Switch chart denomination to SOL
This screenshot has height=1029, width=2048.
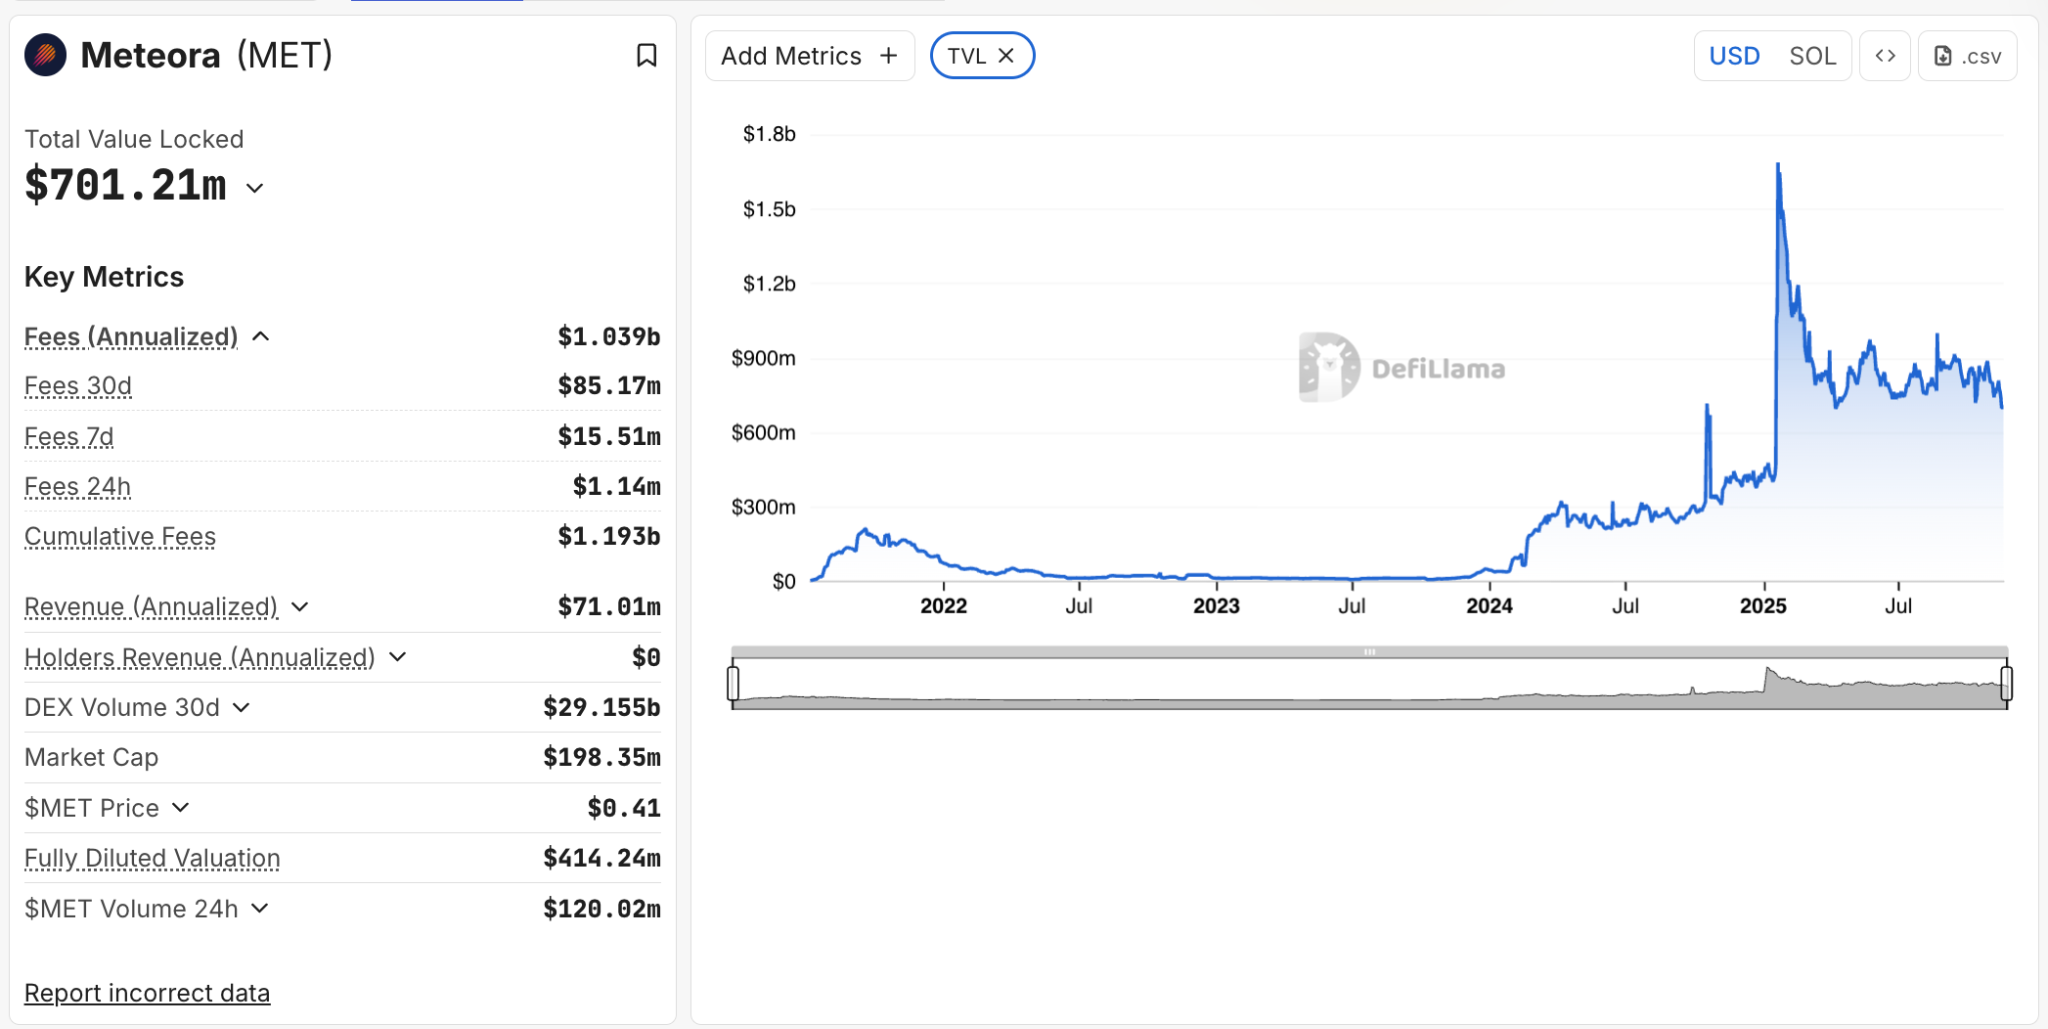coord(1812,56)
